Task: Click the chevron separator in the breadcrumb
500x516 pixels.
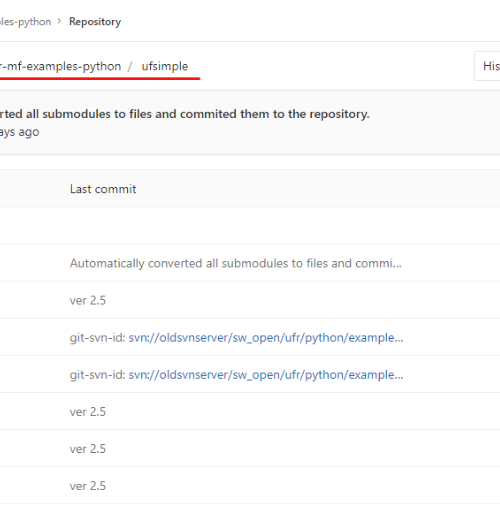Action: tap(60, 21)
